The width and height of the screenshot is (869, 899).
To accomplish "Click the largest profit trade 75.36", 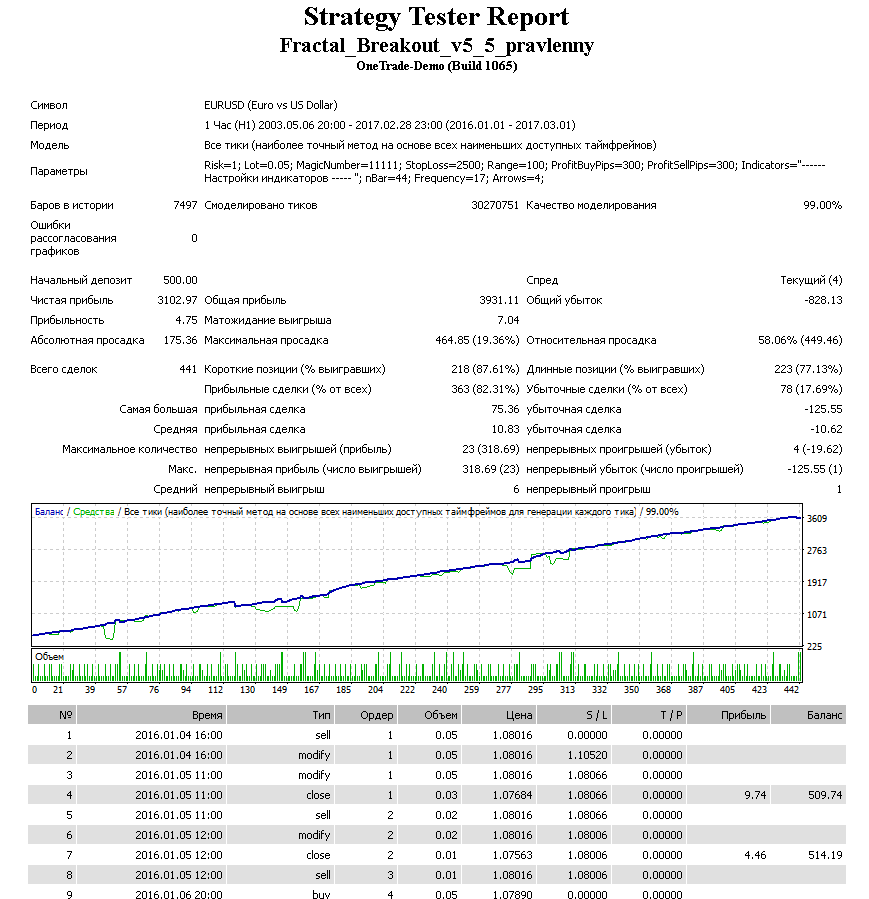I will pos(505,409).
